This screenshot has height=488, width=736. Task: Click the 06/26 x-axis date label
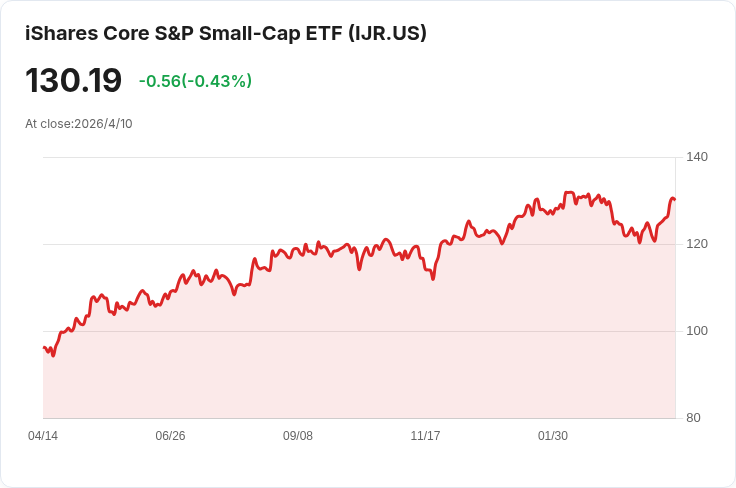point(170,435)
